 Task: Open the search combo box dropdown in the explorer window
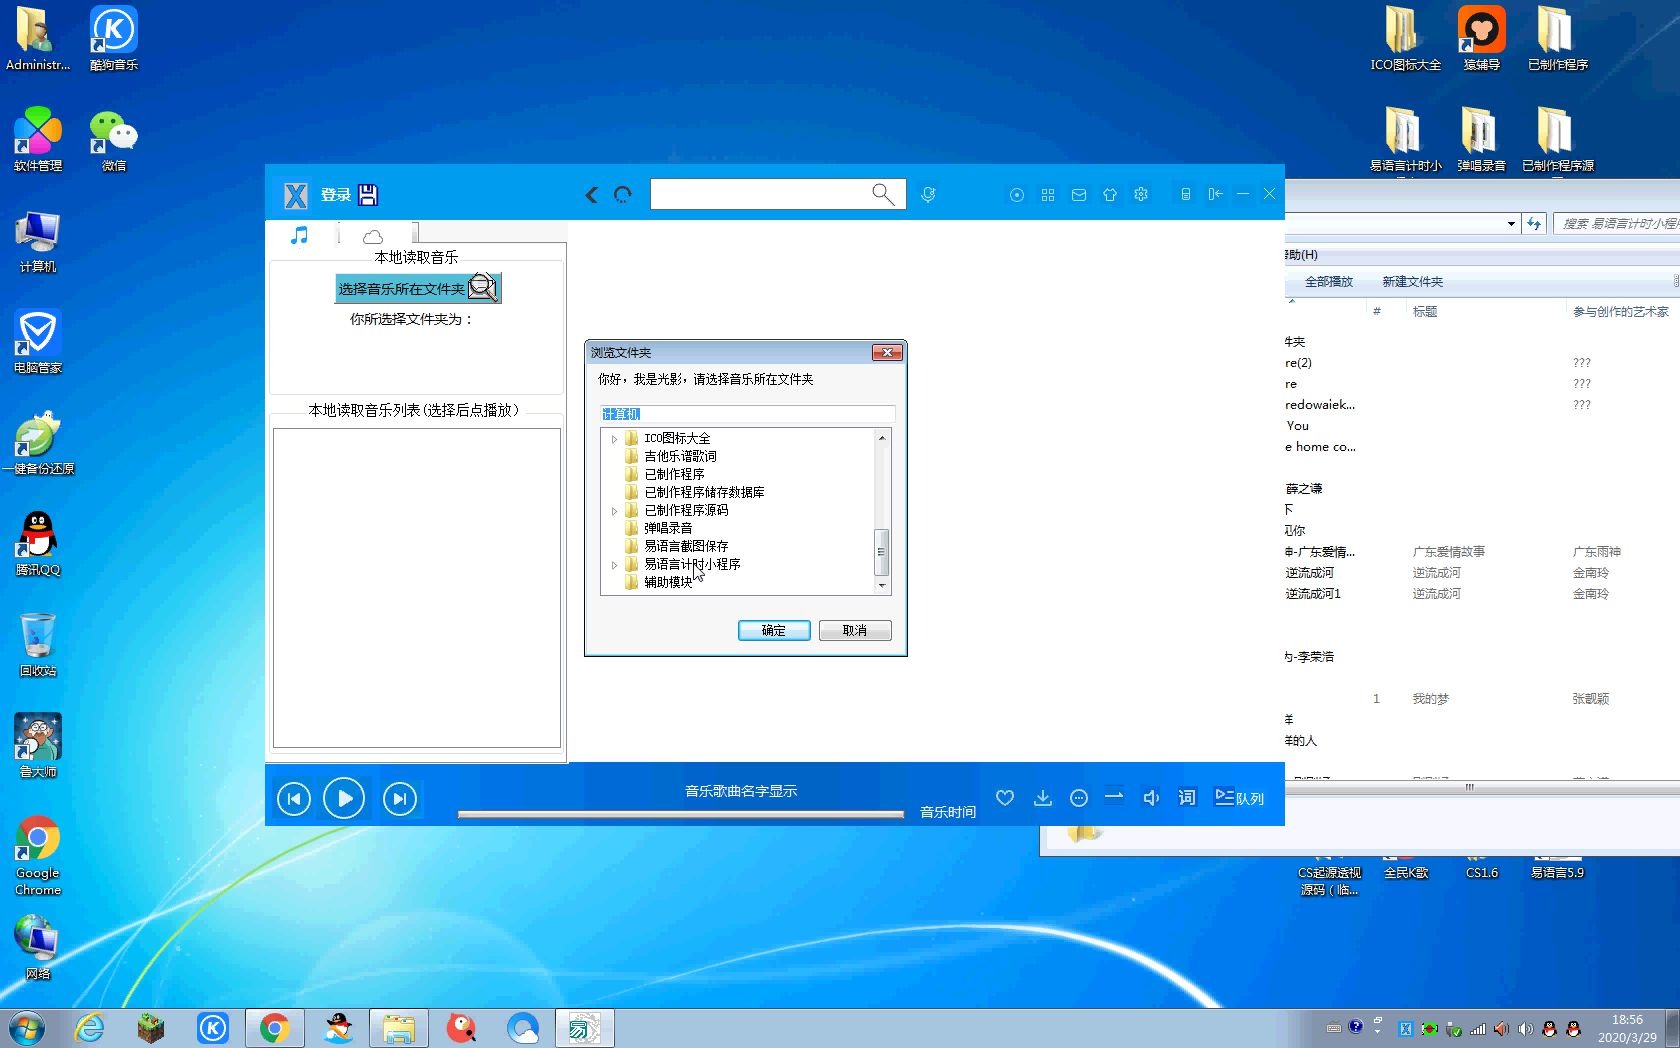click(1513, 223)
